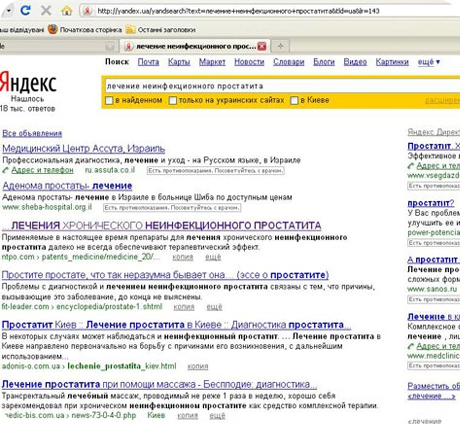Click Адрес и телефон under Ассута ad

[x=42, y=170]
